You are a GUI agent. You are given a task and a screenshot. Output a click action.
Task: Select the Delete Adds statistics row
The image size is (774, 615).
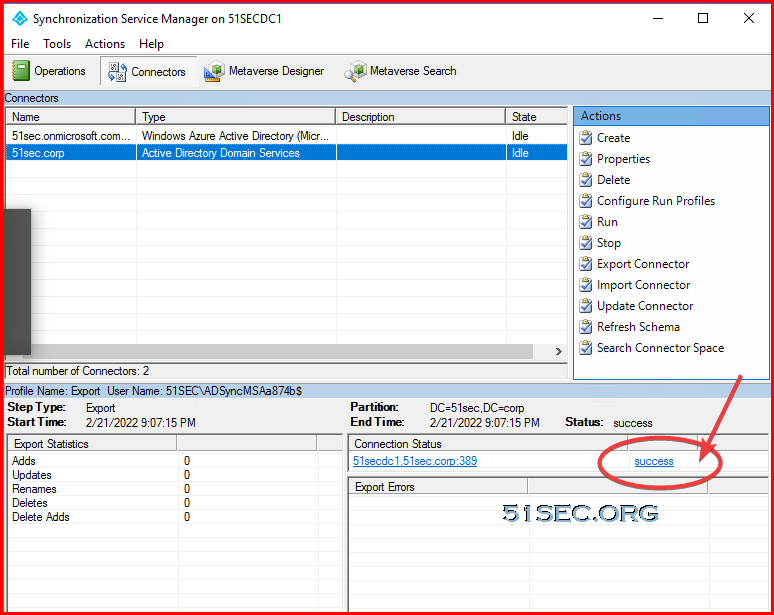tap(174, 517)
